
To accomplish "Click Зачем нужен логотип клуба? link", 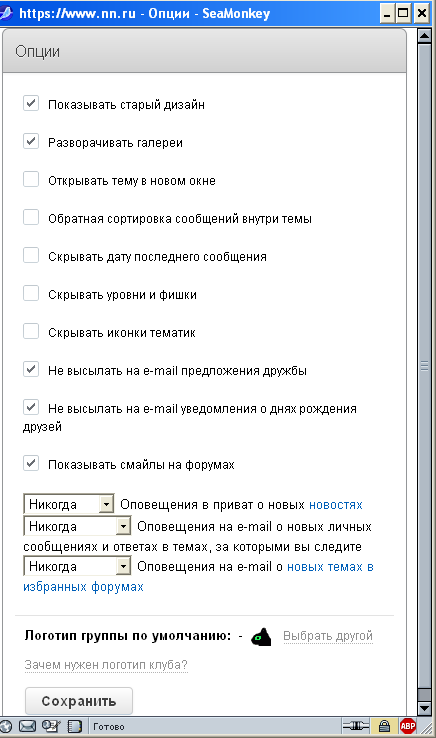I will pos(106,665).
